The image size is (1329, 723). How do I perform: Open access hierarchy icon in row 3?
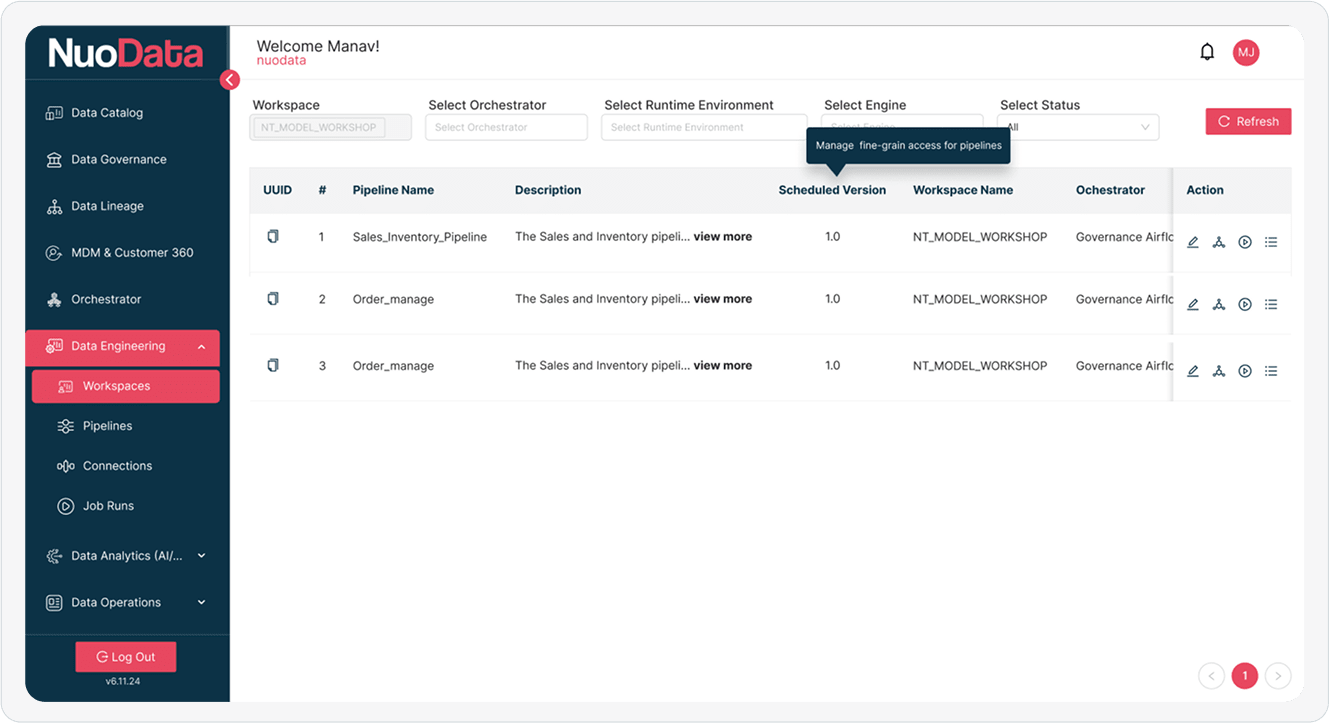pyautogui.click(x=1219, y=371)
